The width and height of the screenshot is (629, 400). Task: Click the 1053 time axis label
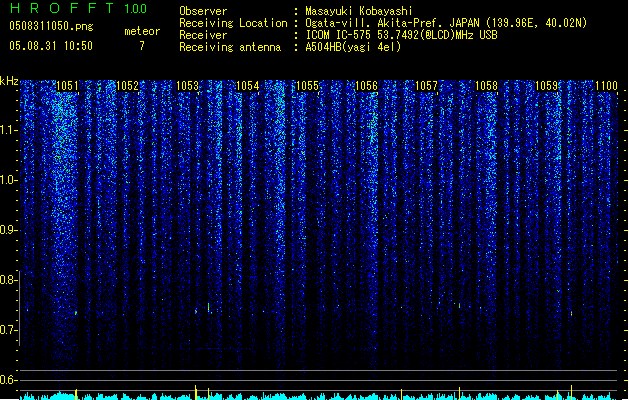point(187,86)
